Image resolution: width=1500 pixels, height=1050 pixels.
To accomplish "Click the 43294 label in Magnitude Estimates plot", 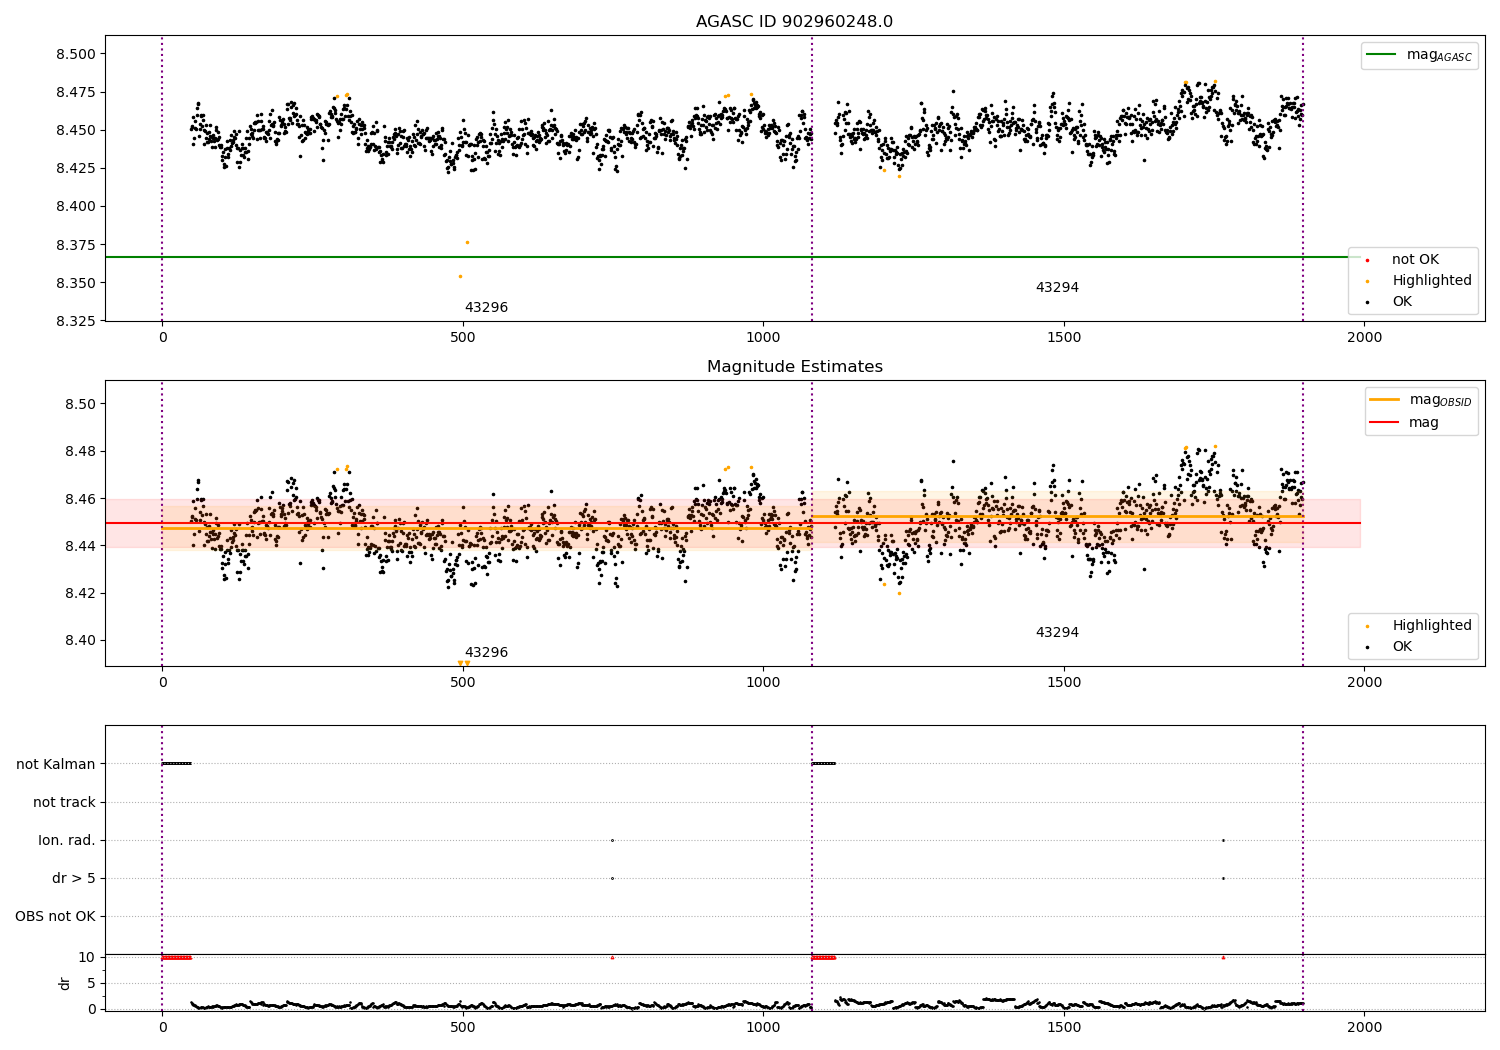I will pos(1057,633).
